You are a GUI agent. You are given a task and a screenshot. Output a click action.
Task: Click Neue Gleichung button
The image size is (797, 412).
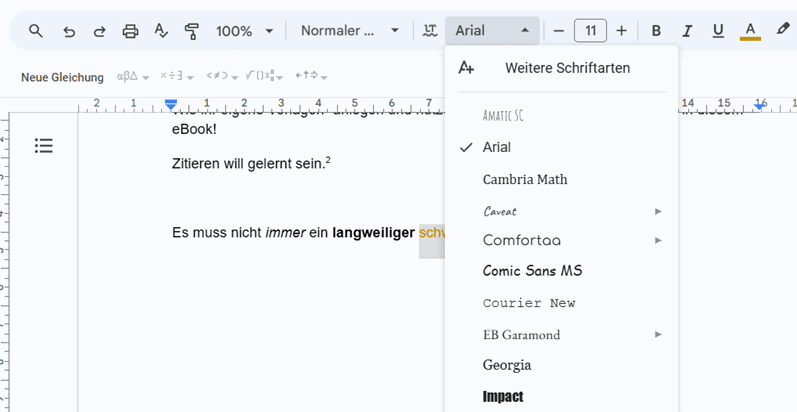coord(62,77)
